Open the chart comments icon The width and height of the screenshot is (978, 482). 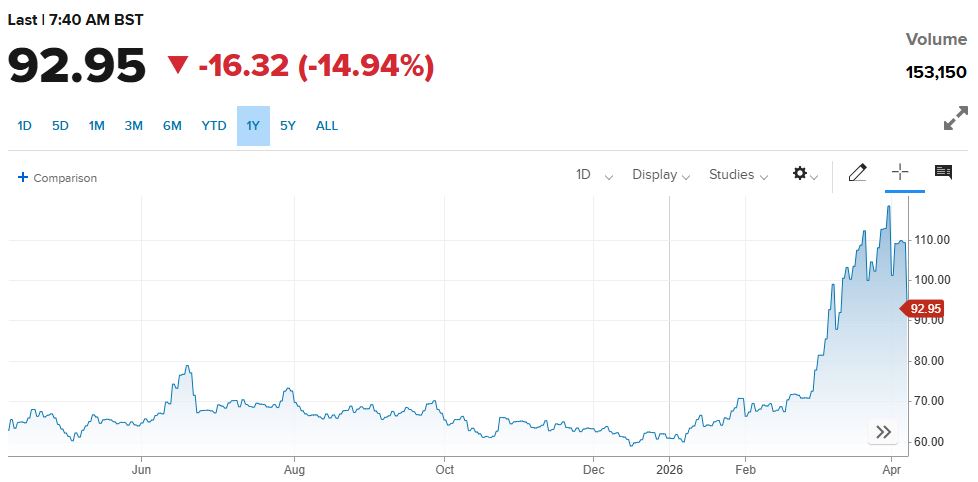click(x=943, y=173)
